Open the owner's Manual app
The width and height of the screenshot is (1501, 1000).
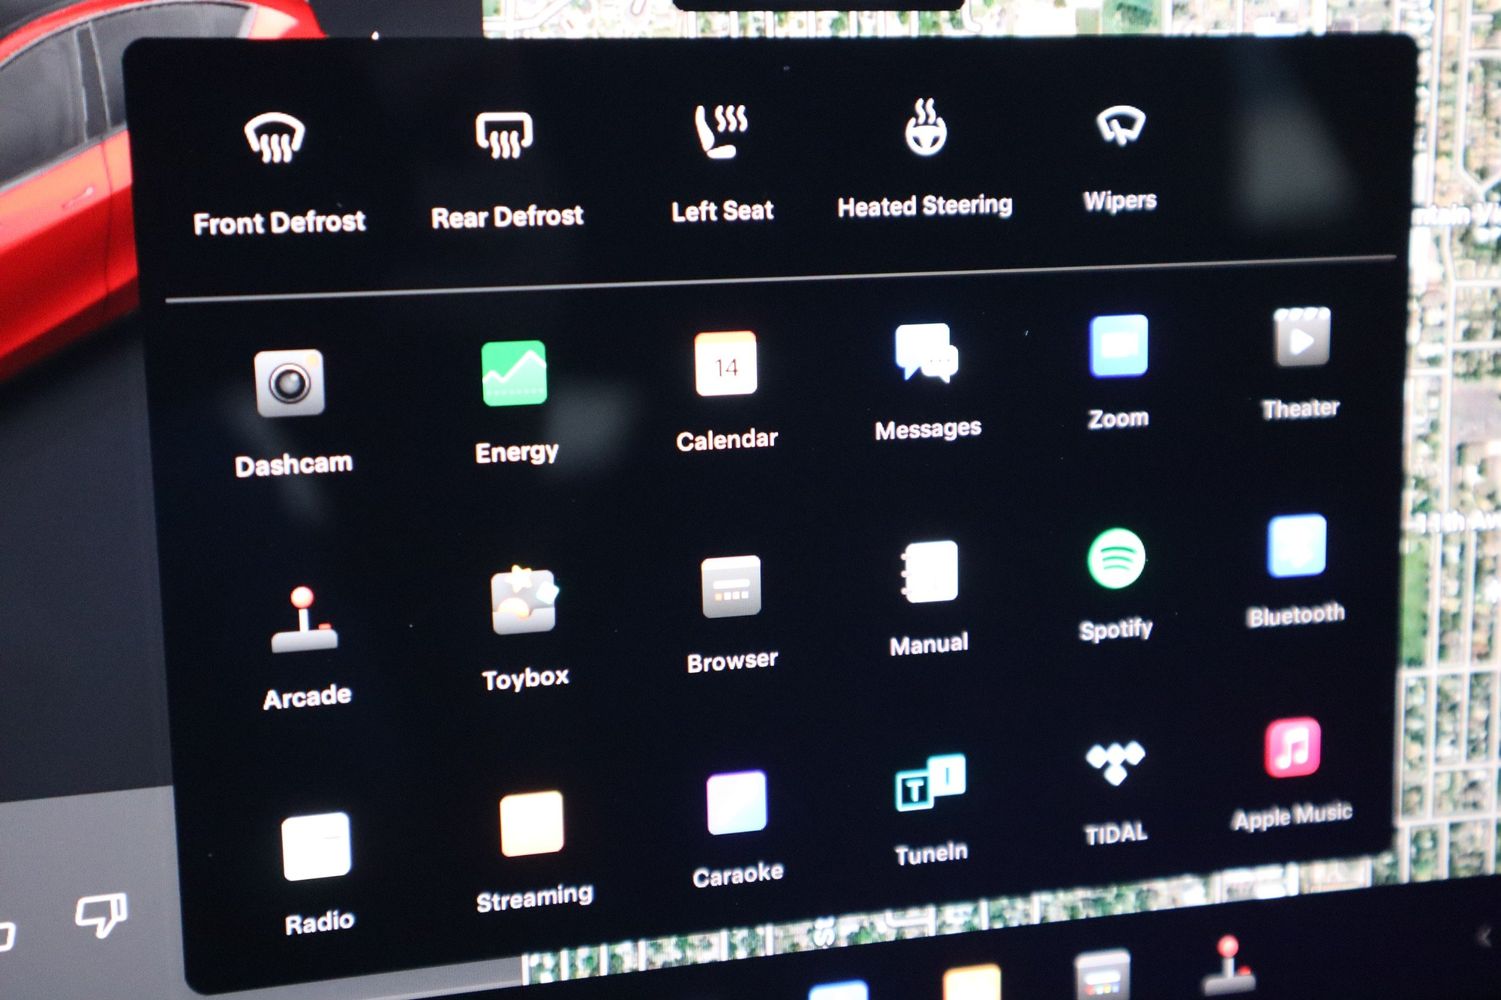[x=929, y=572]
